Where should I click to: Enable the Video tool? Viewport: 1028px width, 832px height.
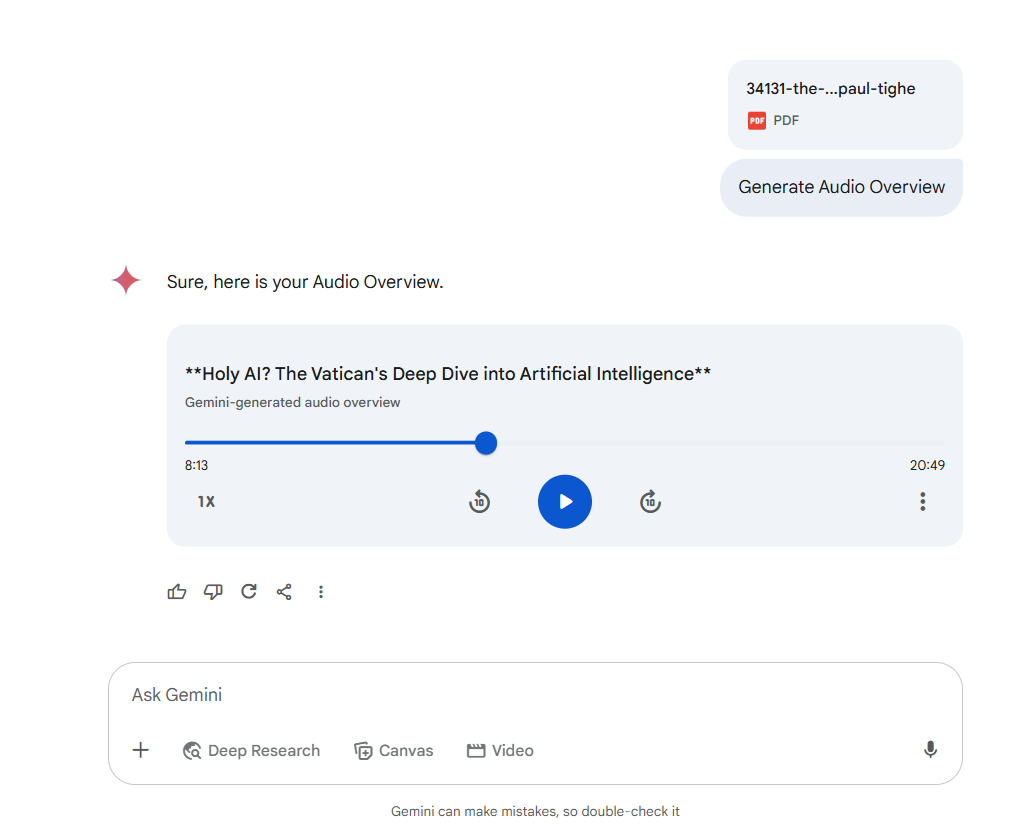500,751
